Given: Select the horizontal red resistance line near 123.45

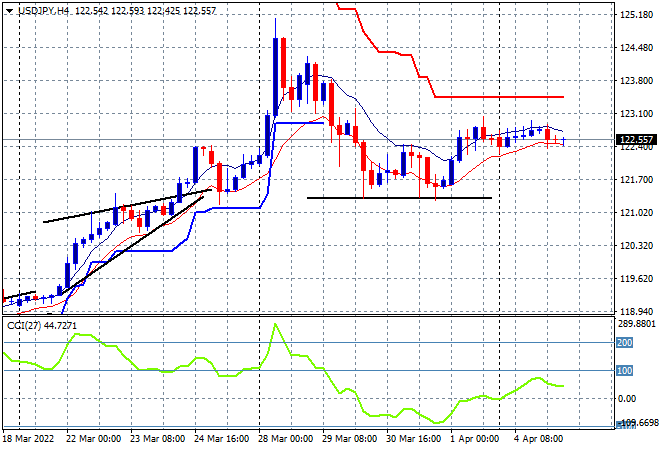Looking at the screenshot, I should (x=499, y=97).
